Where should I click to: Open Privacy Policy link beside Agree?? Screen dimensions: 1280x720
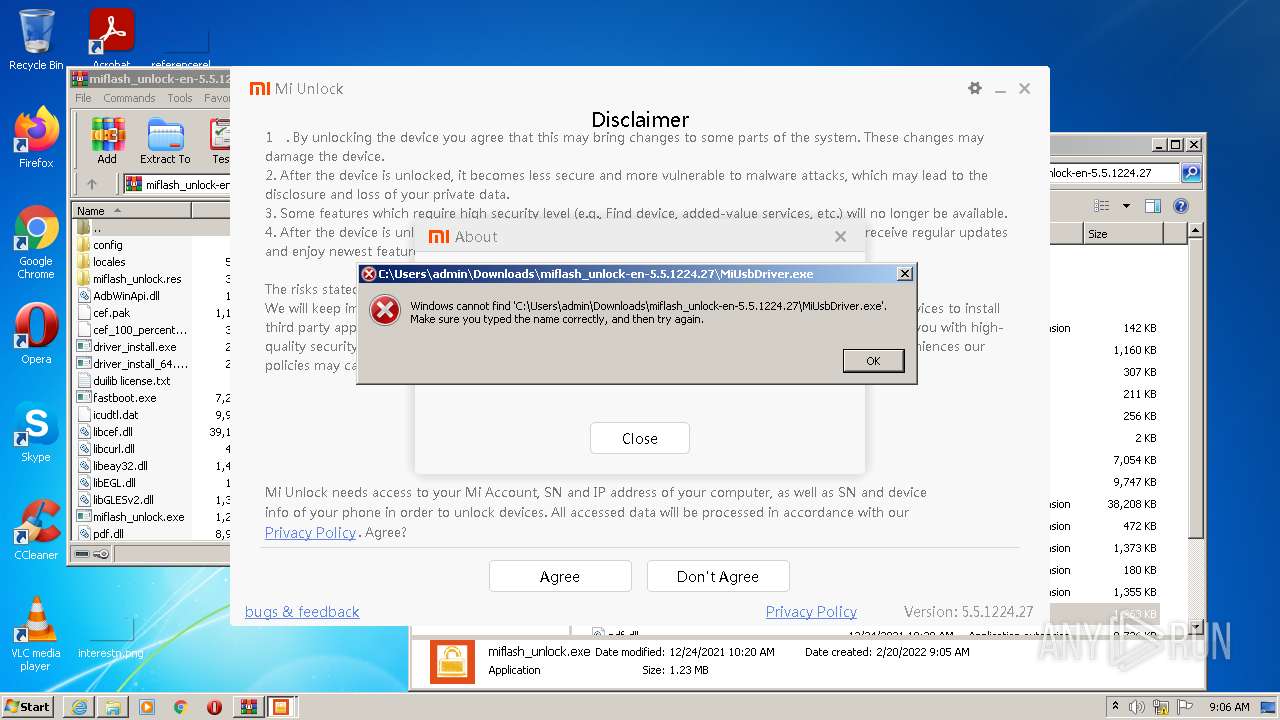click(310, 533)
